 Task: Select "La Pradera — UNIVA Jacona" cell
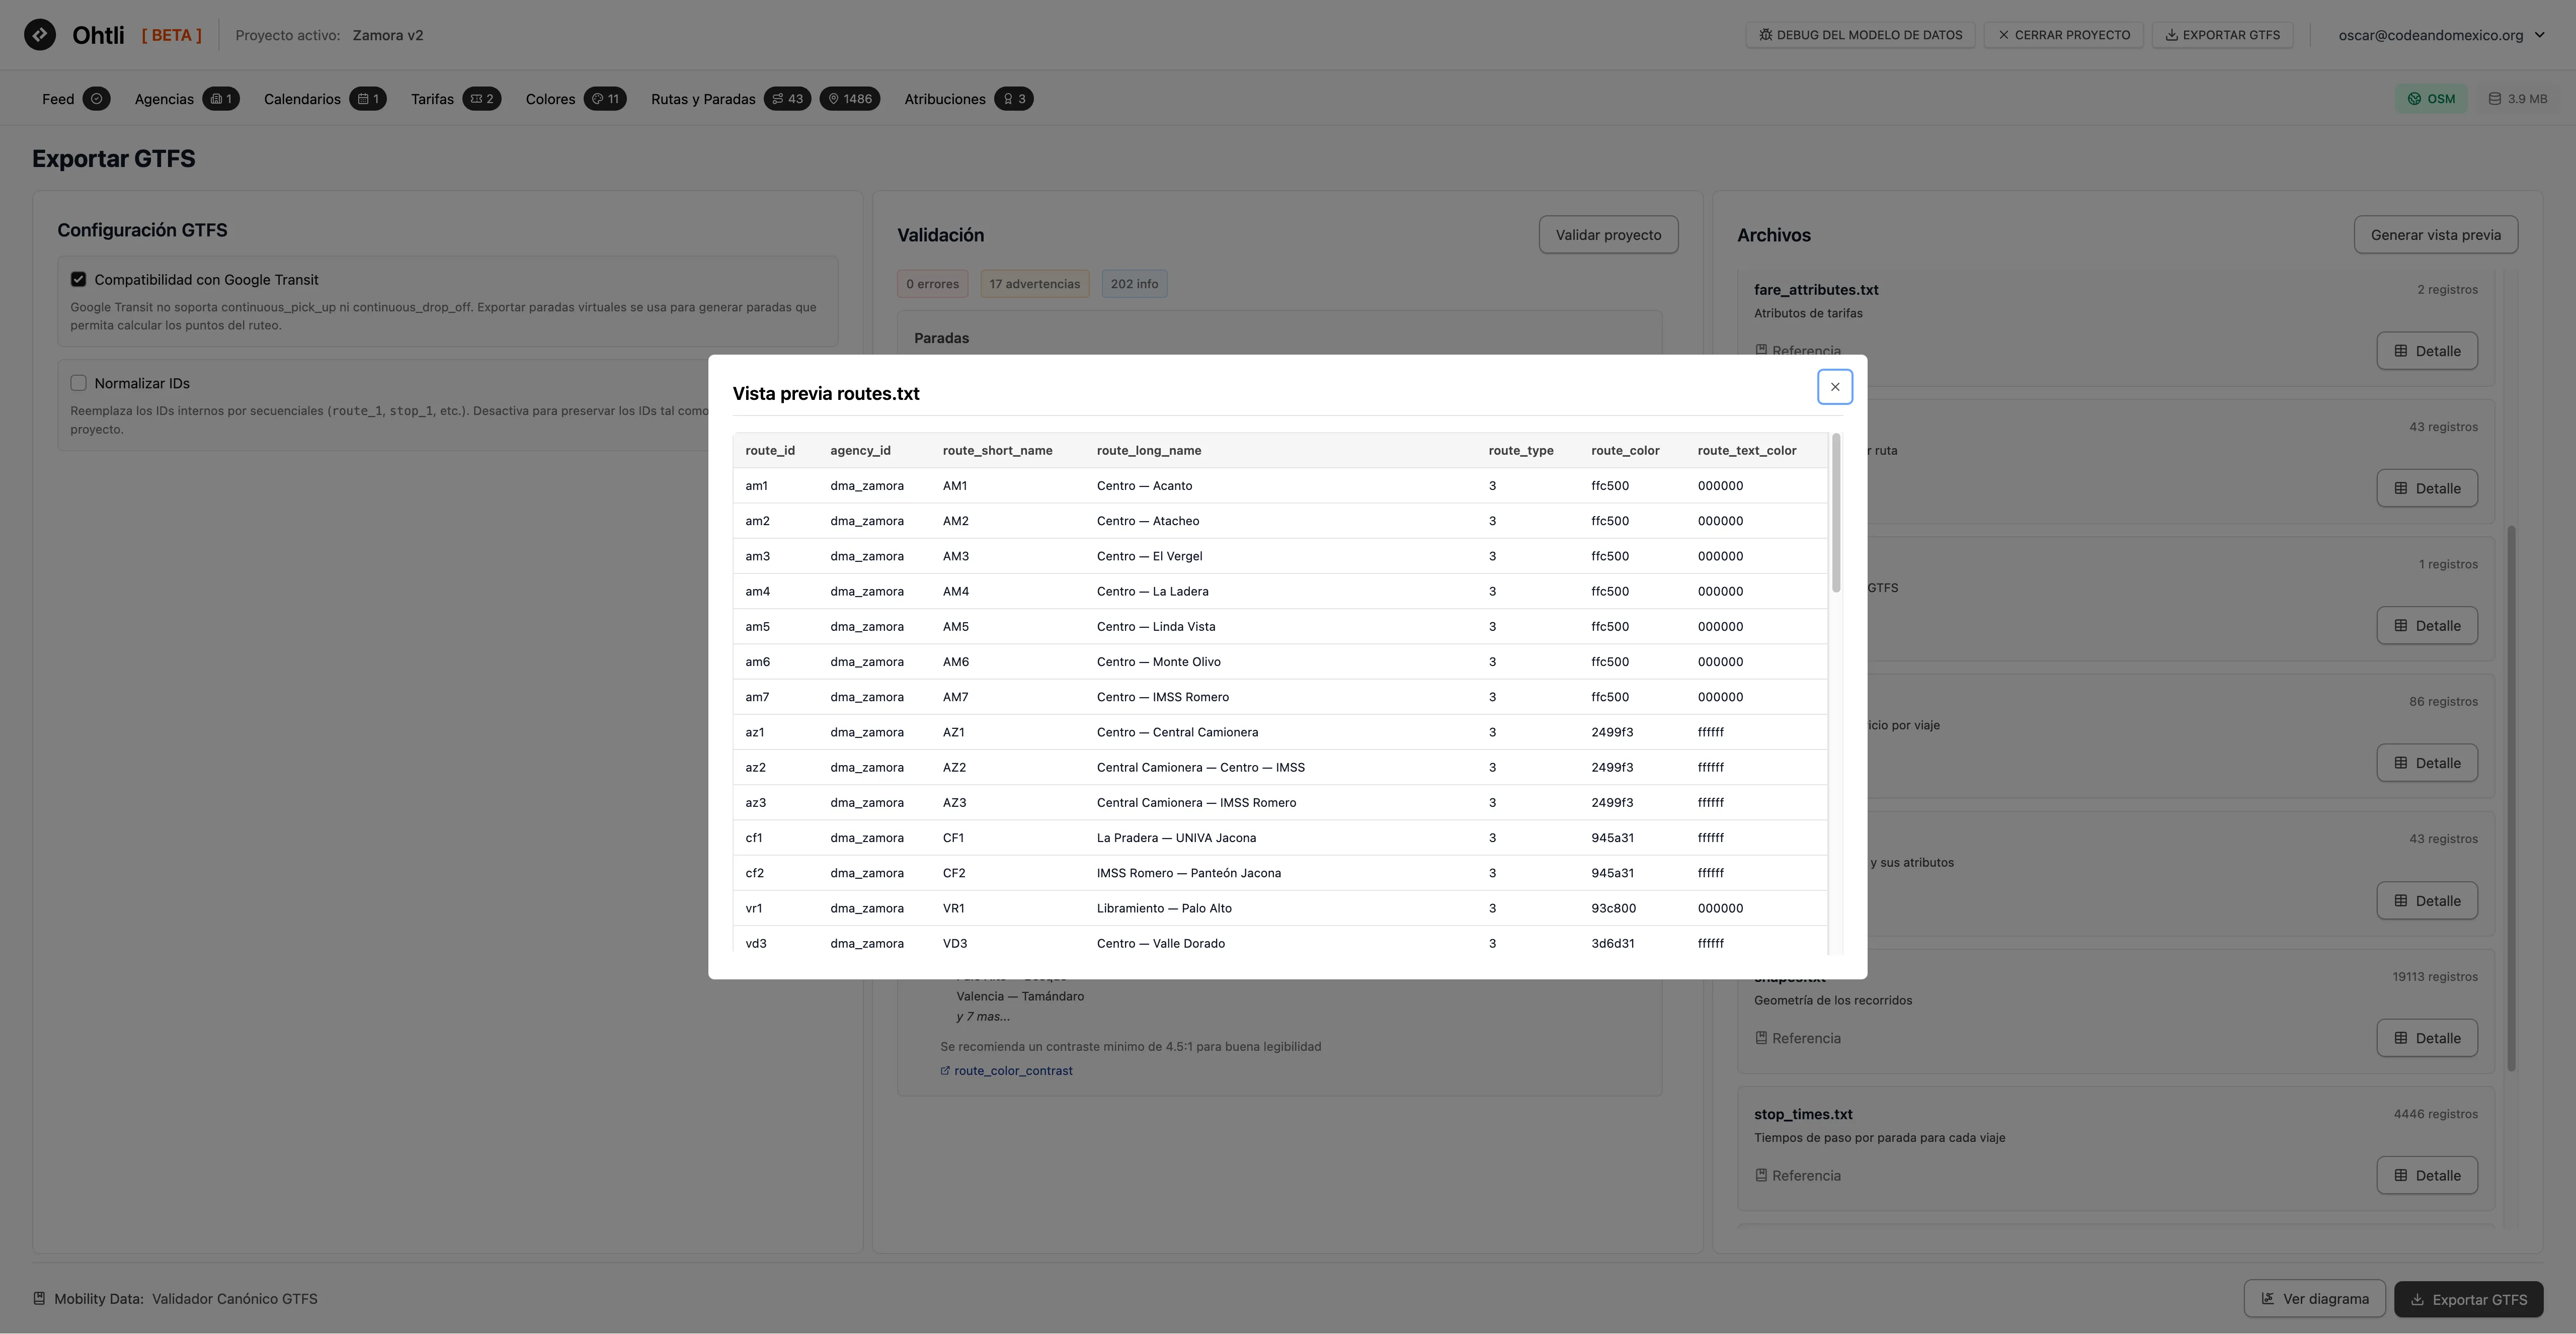1176,838
